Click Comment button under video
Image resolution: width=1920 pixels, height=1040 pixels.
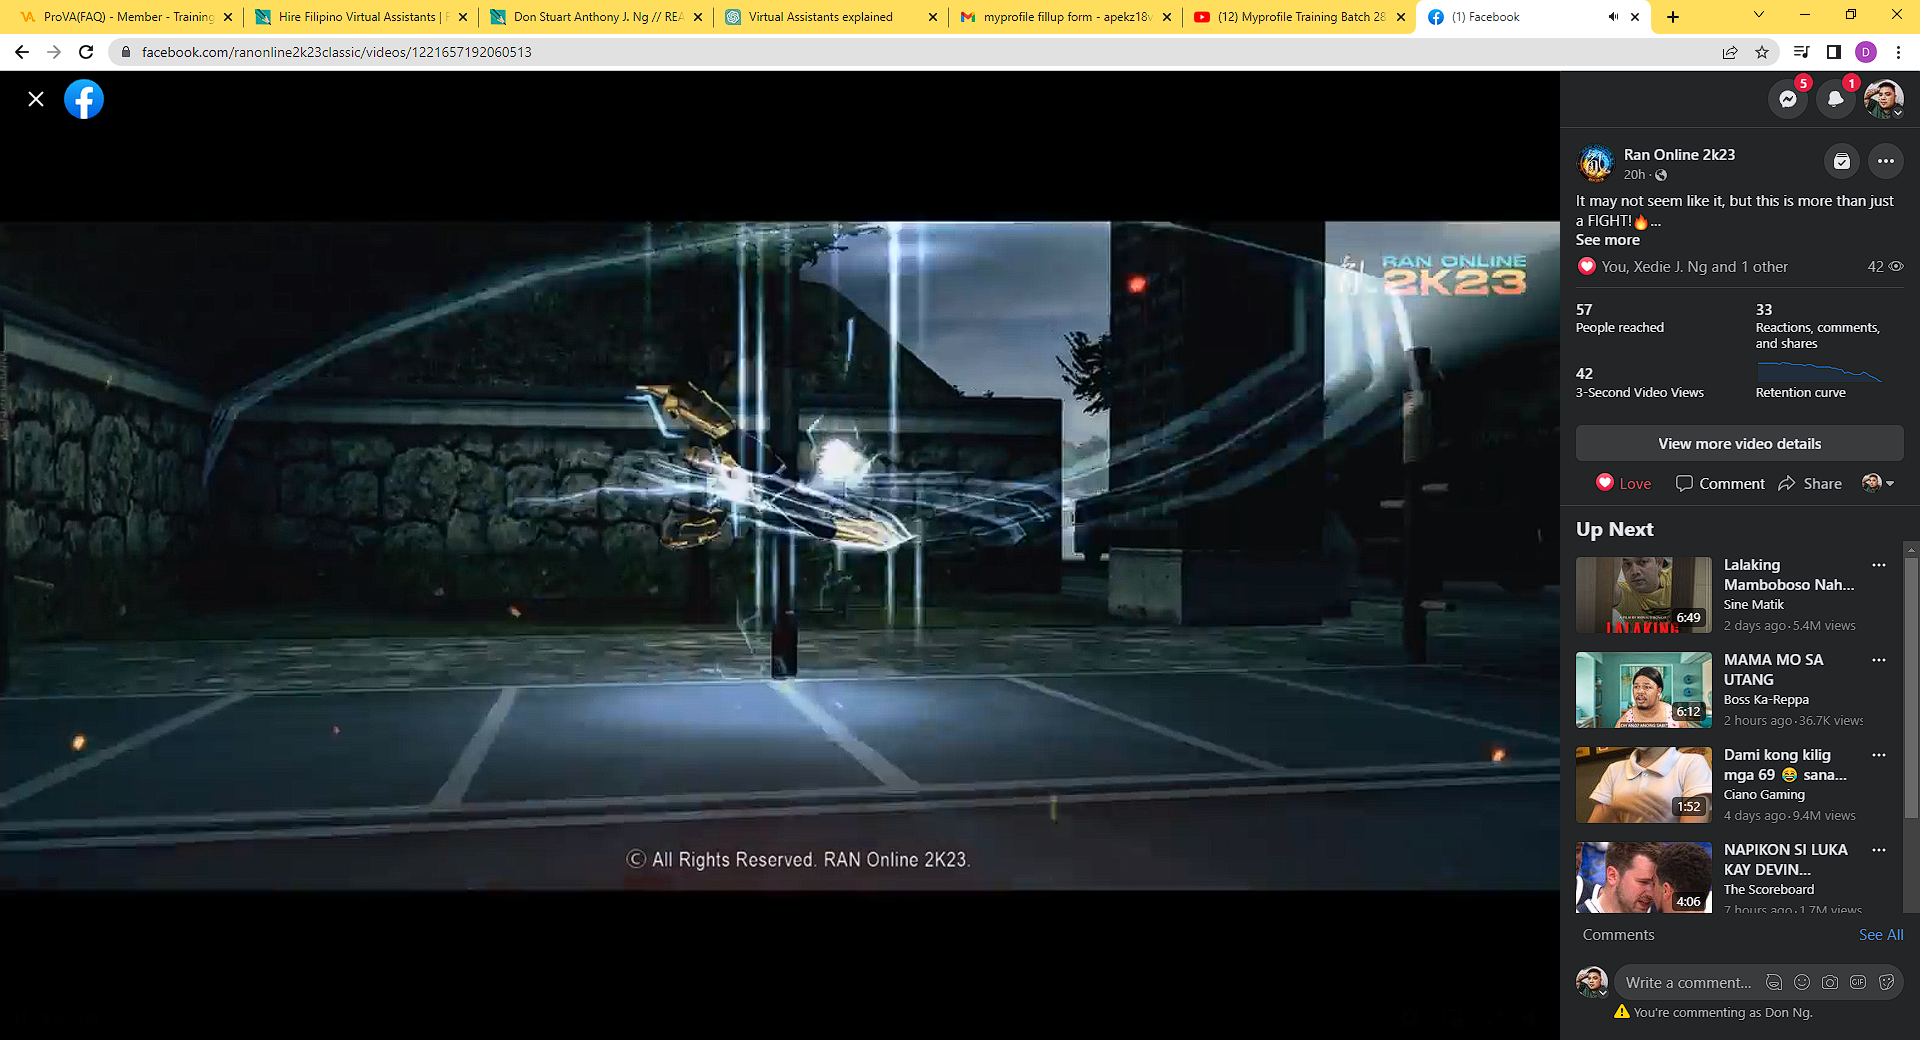point(1721,484)
